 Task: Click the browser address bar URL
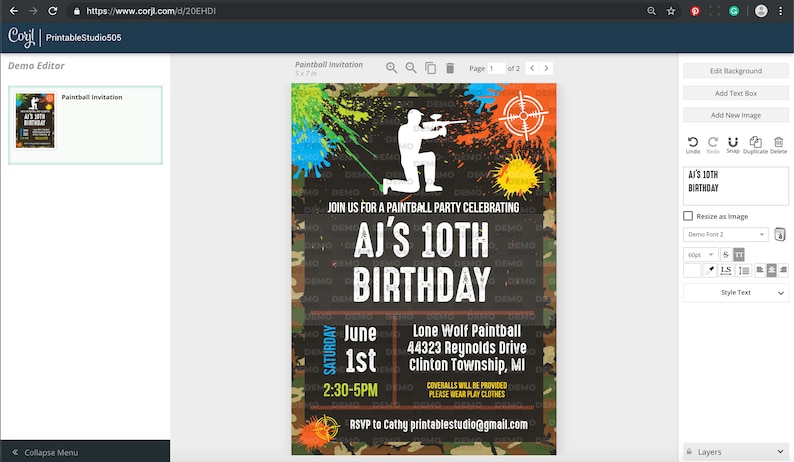[x=151, y=11]
